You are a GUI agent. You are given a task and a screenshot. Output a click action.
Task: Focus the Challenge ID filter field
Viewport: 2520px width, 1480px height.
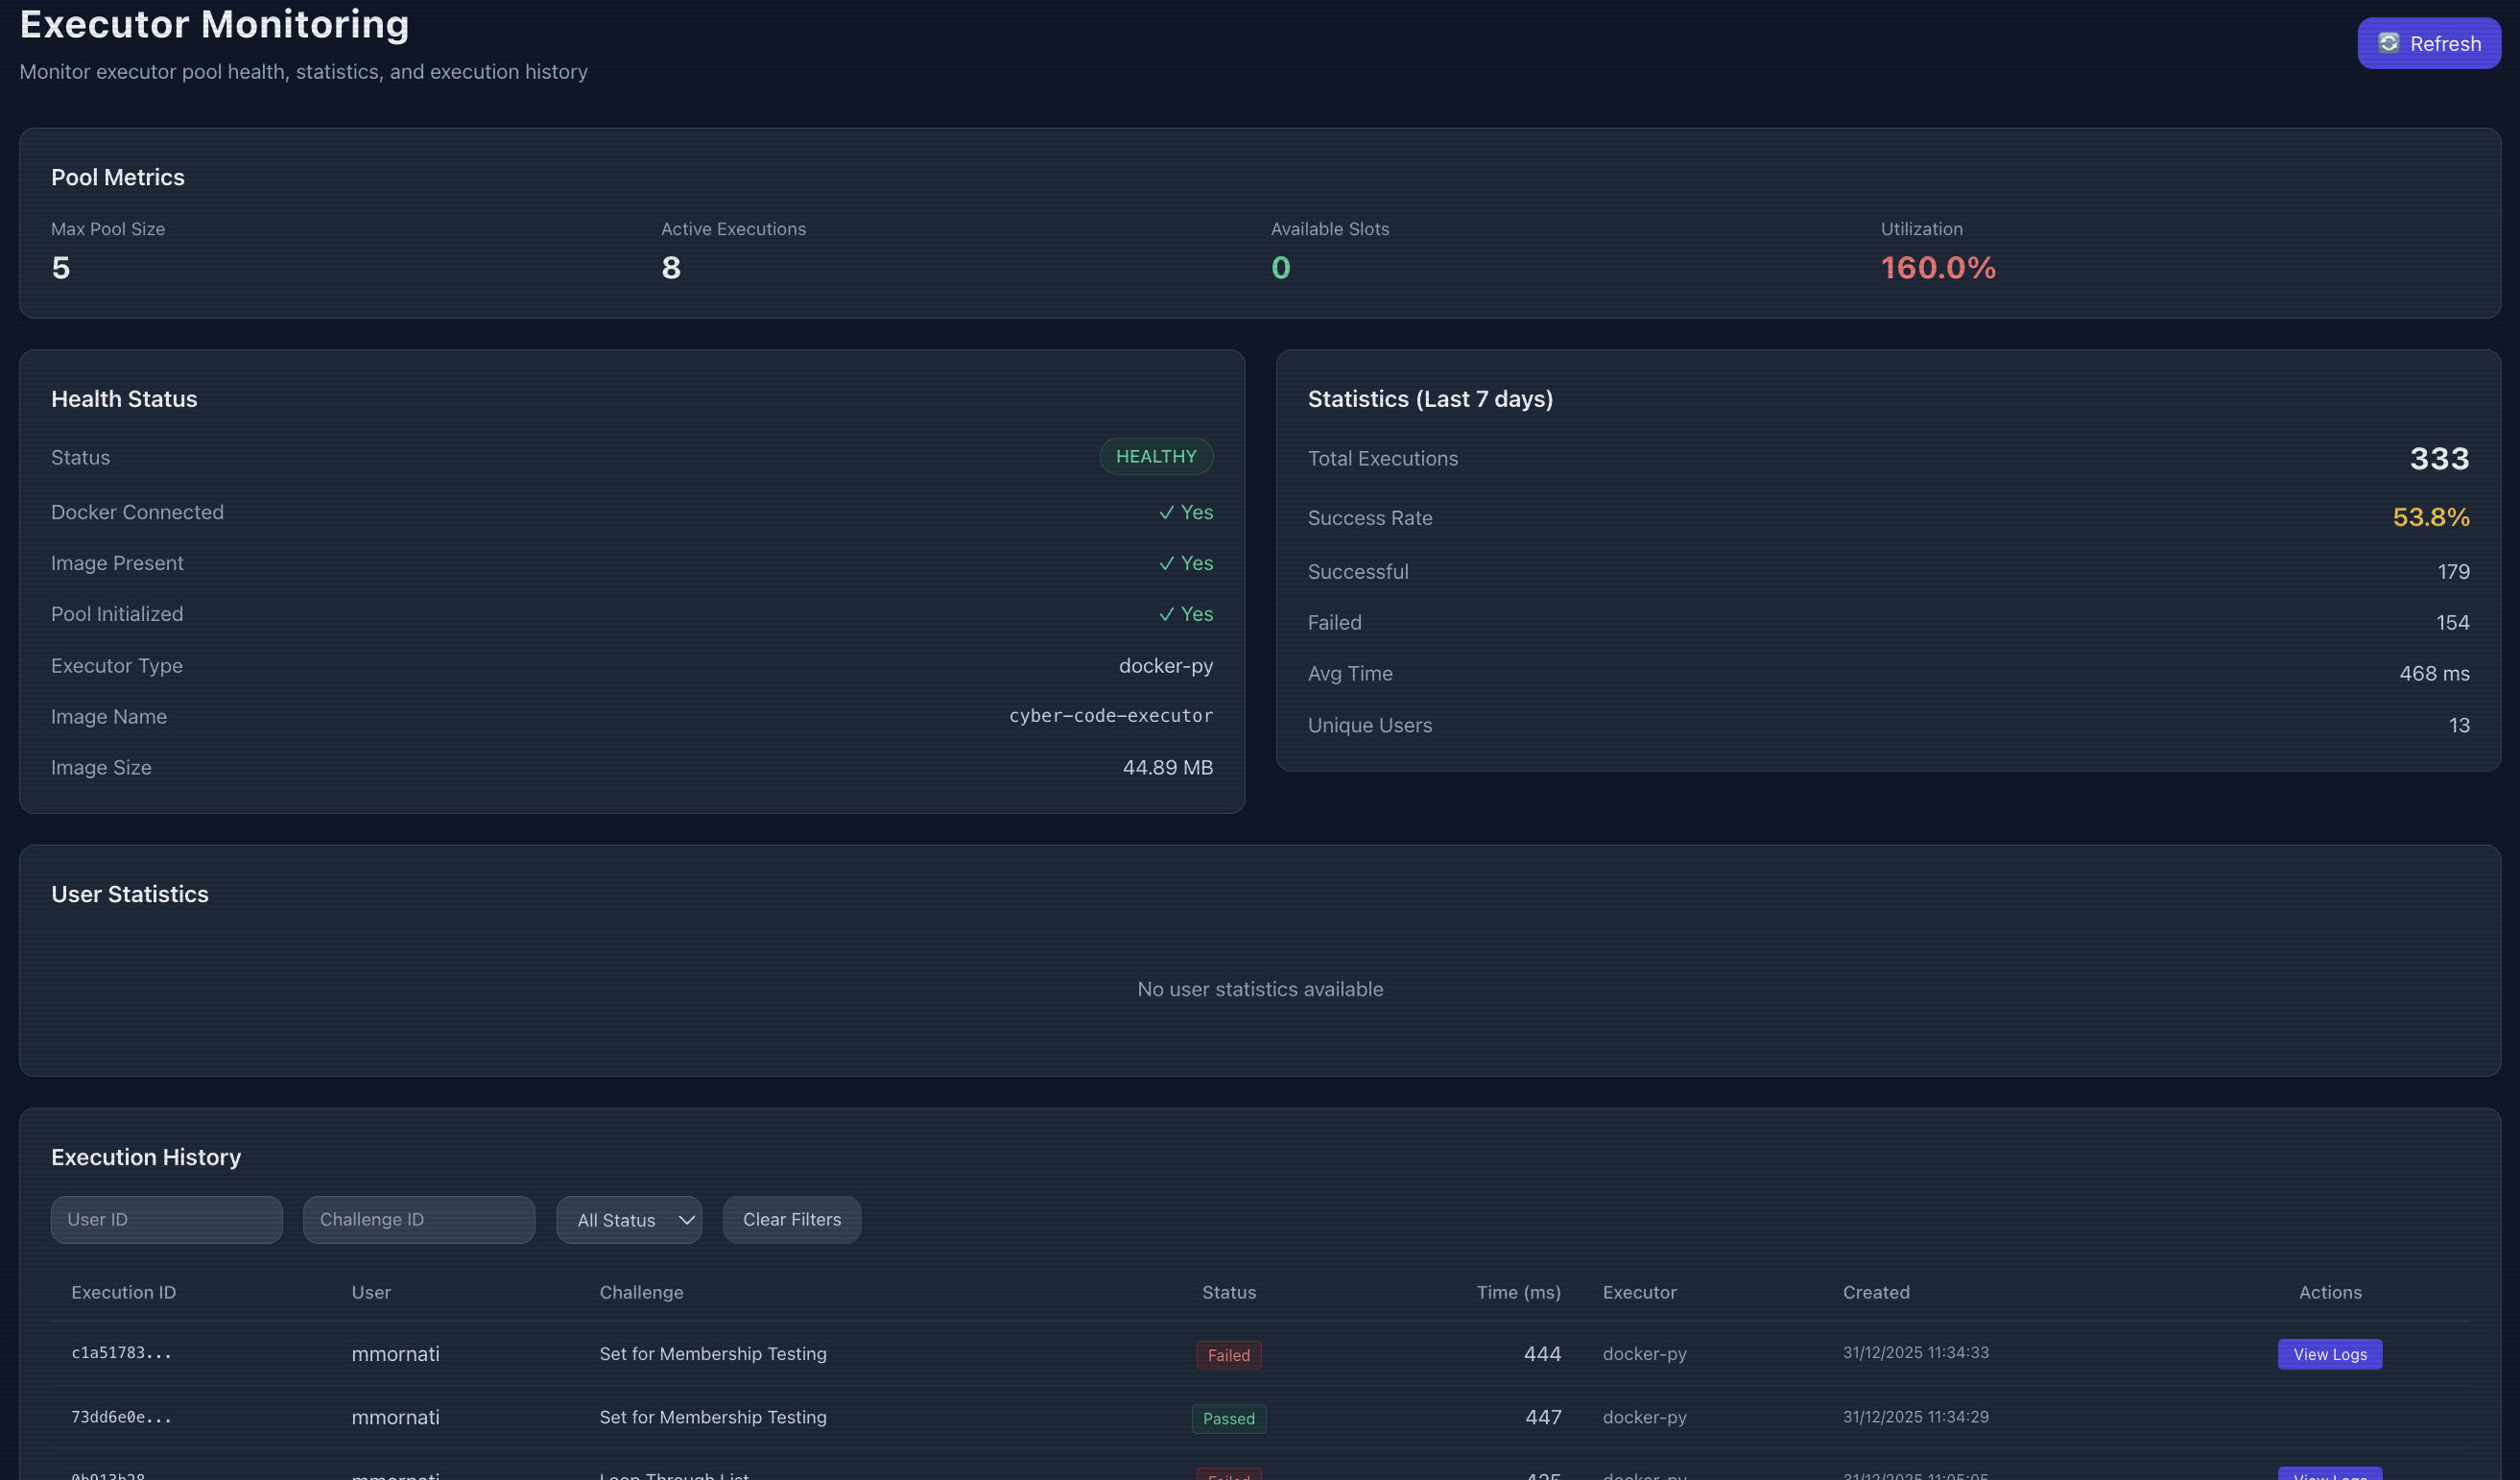(419, 1219)
